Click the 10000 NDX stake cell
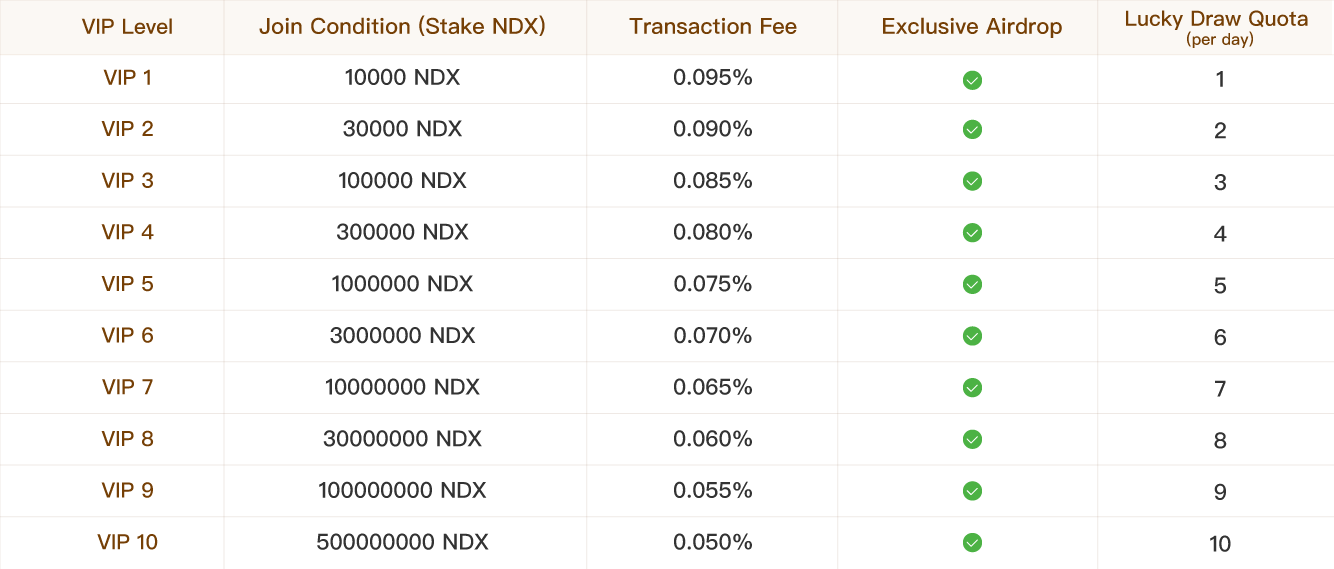Screen dimensions: 1334x569 (x=403, y=78)
